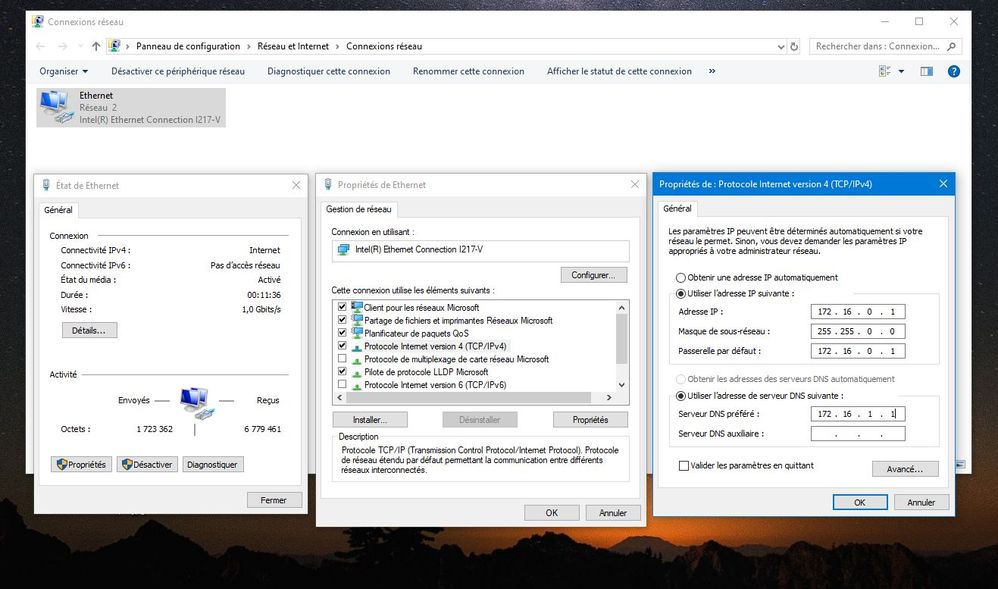This screenshot has height=589, width=998.
Task: Check Valider les paramètres en quittant
Action: 684,465
